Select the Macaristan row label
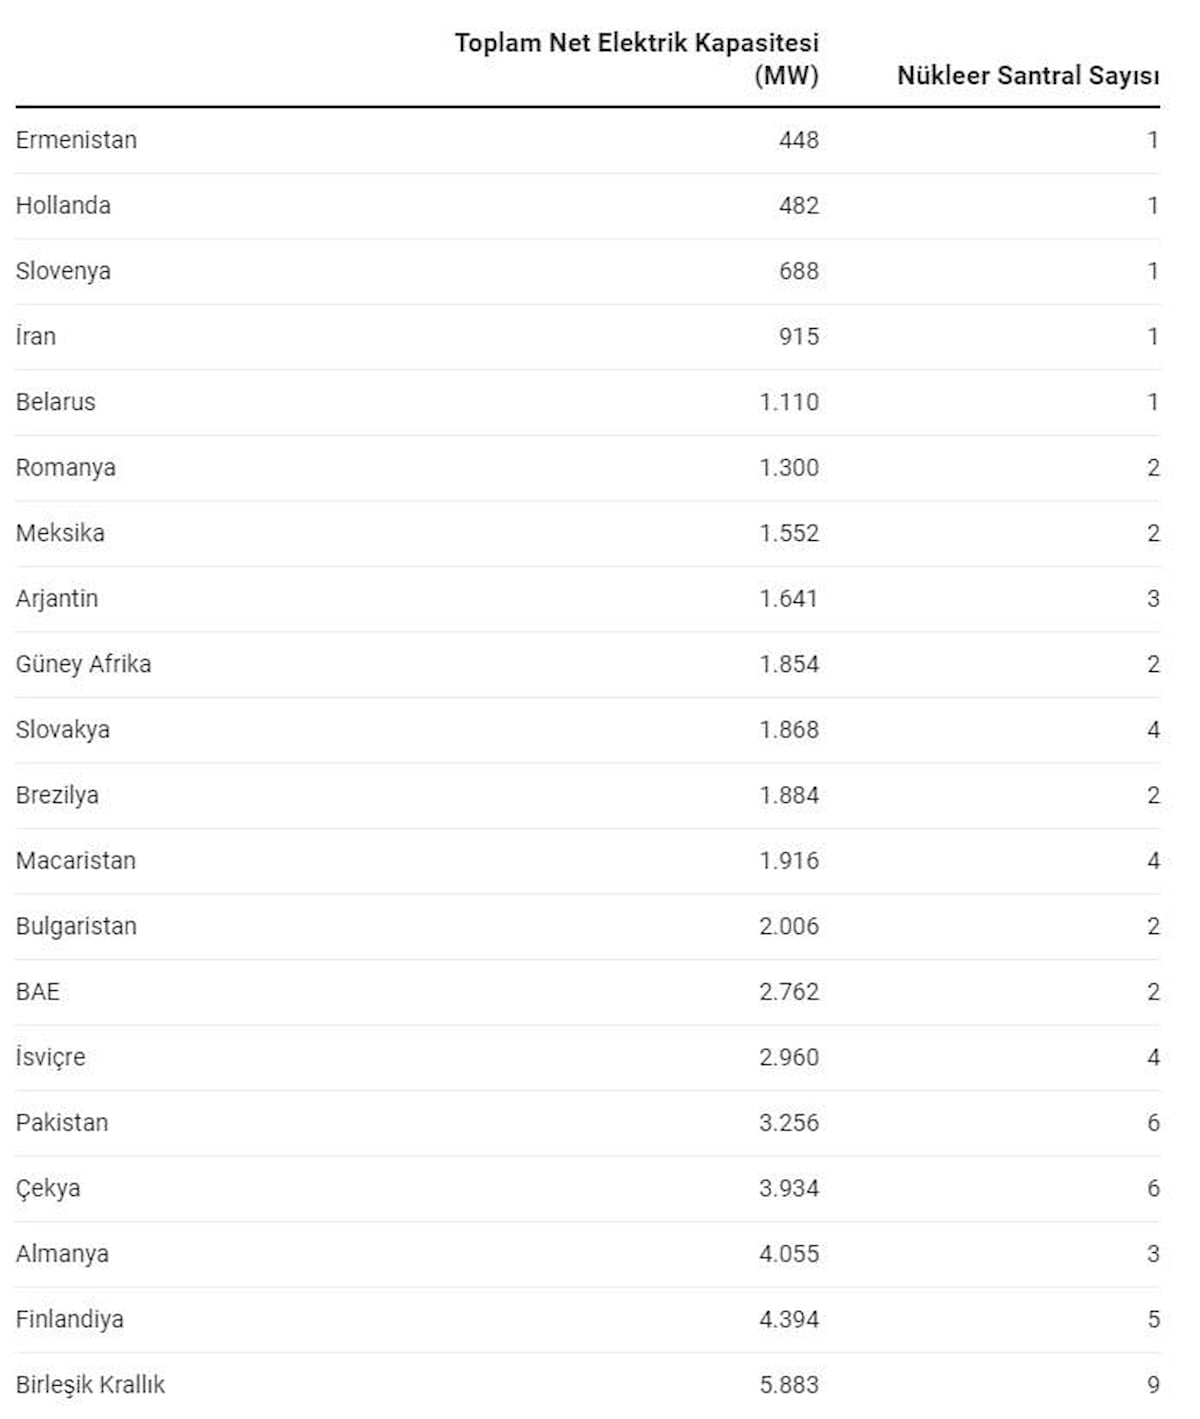 coord(75,861)
